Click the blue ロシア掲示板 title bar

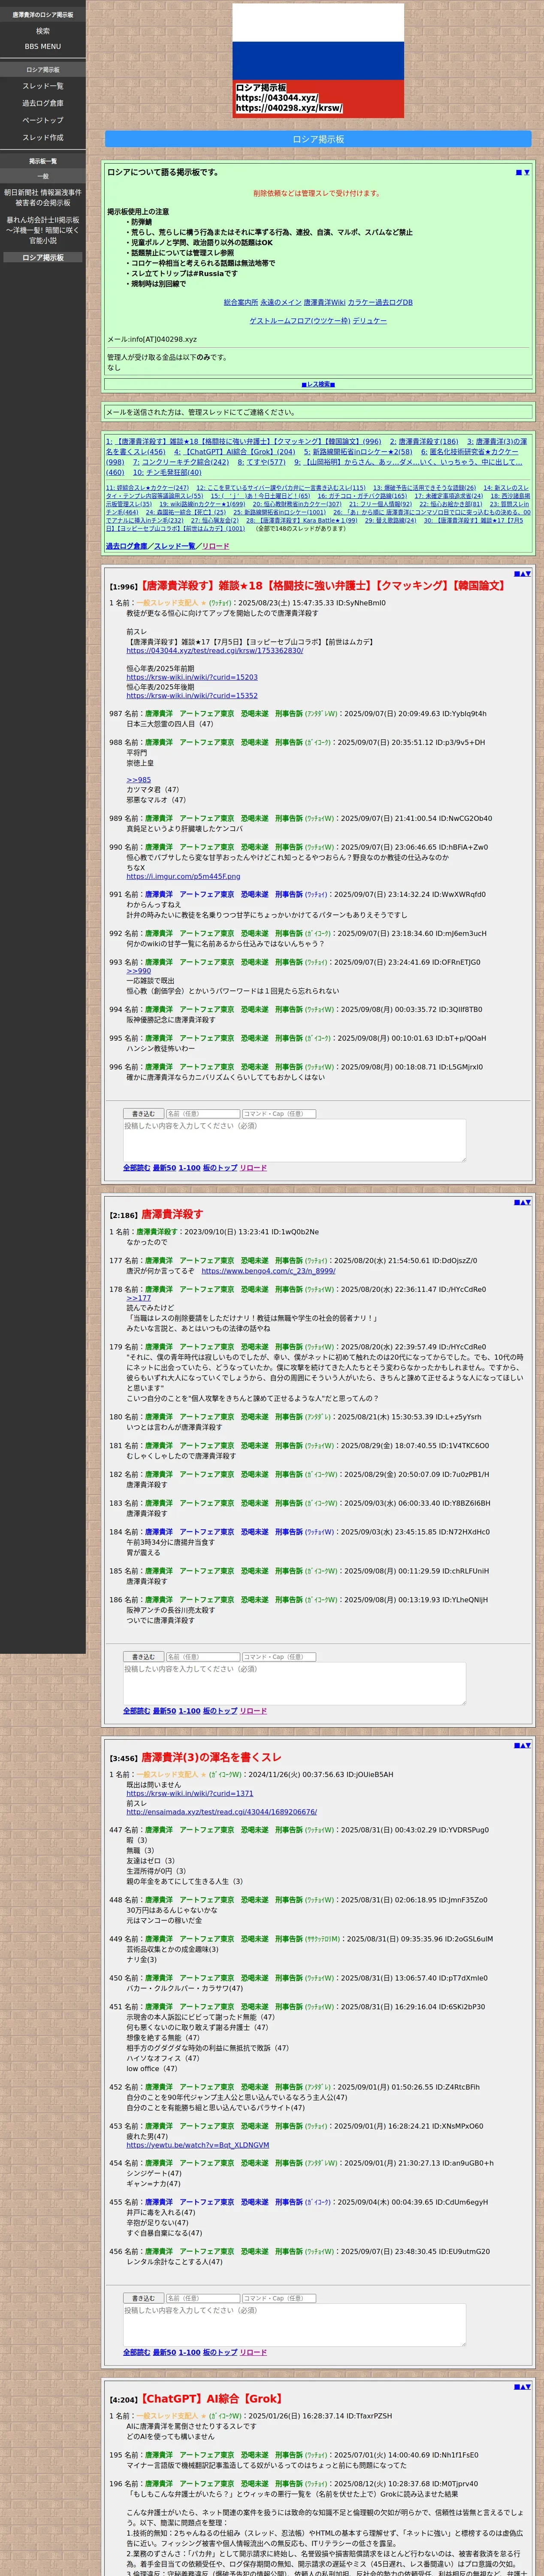pyautogui.click(x=318, y=139)
